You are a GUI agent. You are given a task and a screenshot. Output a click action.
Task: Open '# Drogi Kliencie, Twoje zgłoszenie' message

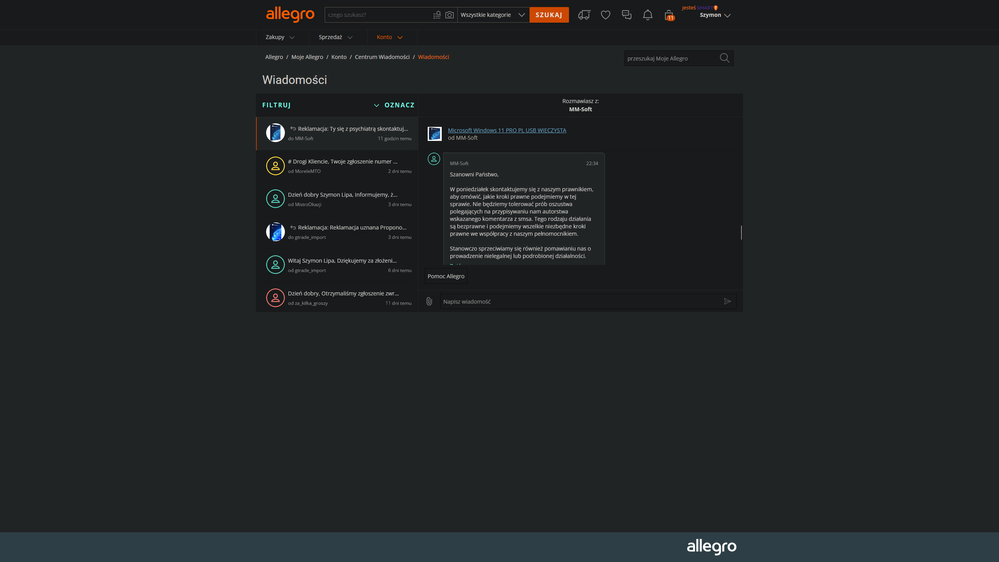click(x=337, y=166)
